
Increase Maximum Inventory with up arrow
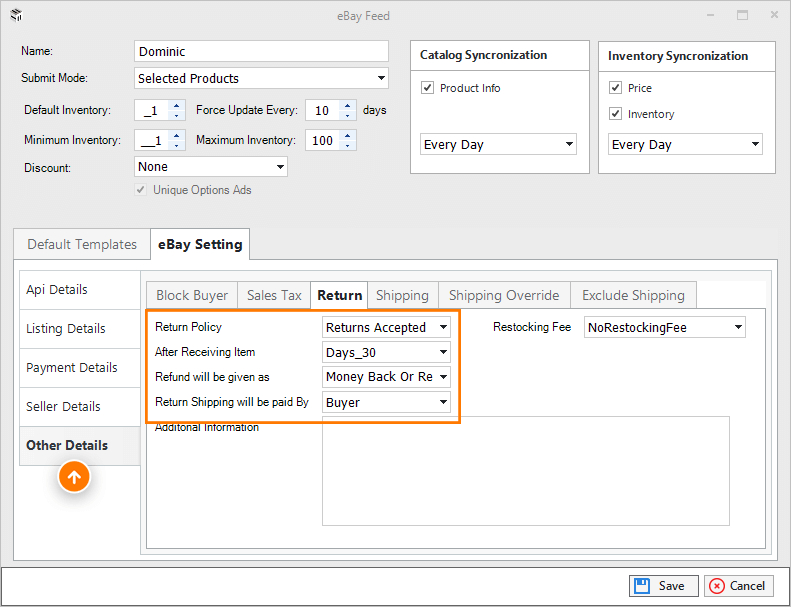coord(348,135)
